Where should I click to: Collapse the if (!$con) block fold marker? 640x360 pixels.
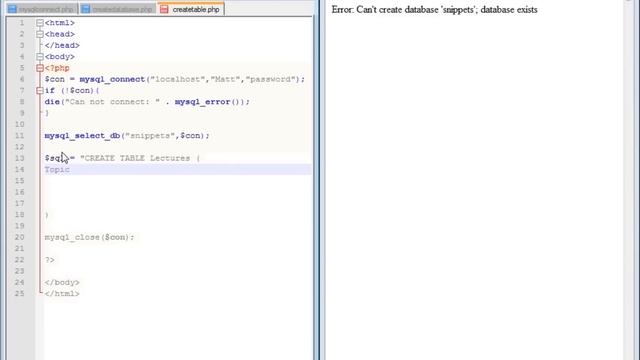40,91
